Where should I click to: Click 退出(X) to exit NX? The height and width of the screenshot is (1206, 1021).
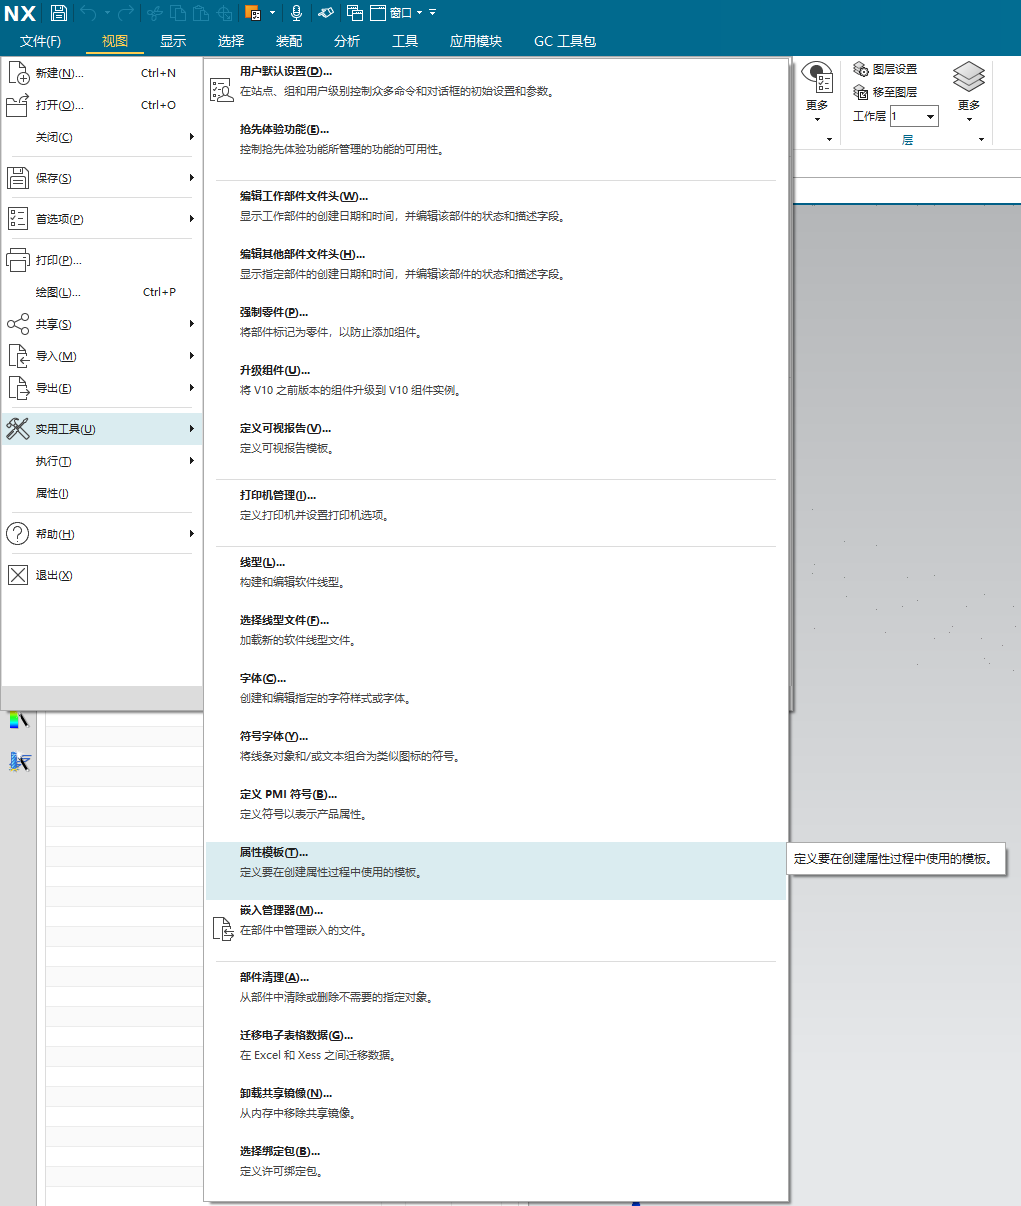(x=54, y=575)
